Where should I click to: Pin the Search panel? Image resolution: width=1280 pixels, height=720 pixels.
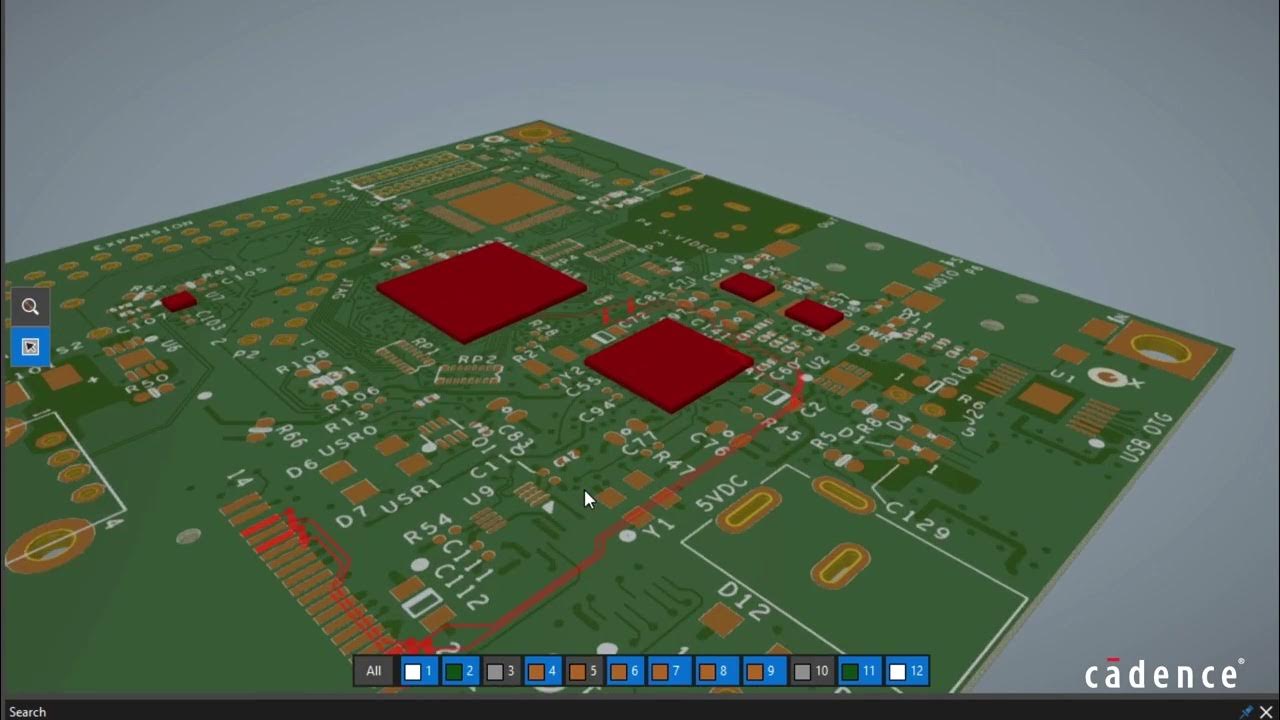tap(1246, 711)
